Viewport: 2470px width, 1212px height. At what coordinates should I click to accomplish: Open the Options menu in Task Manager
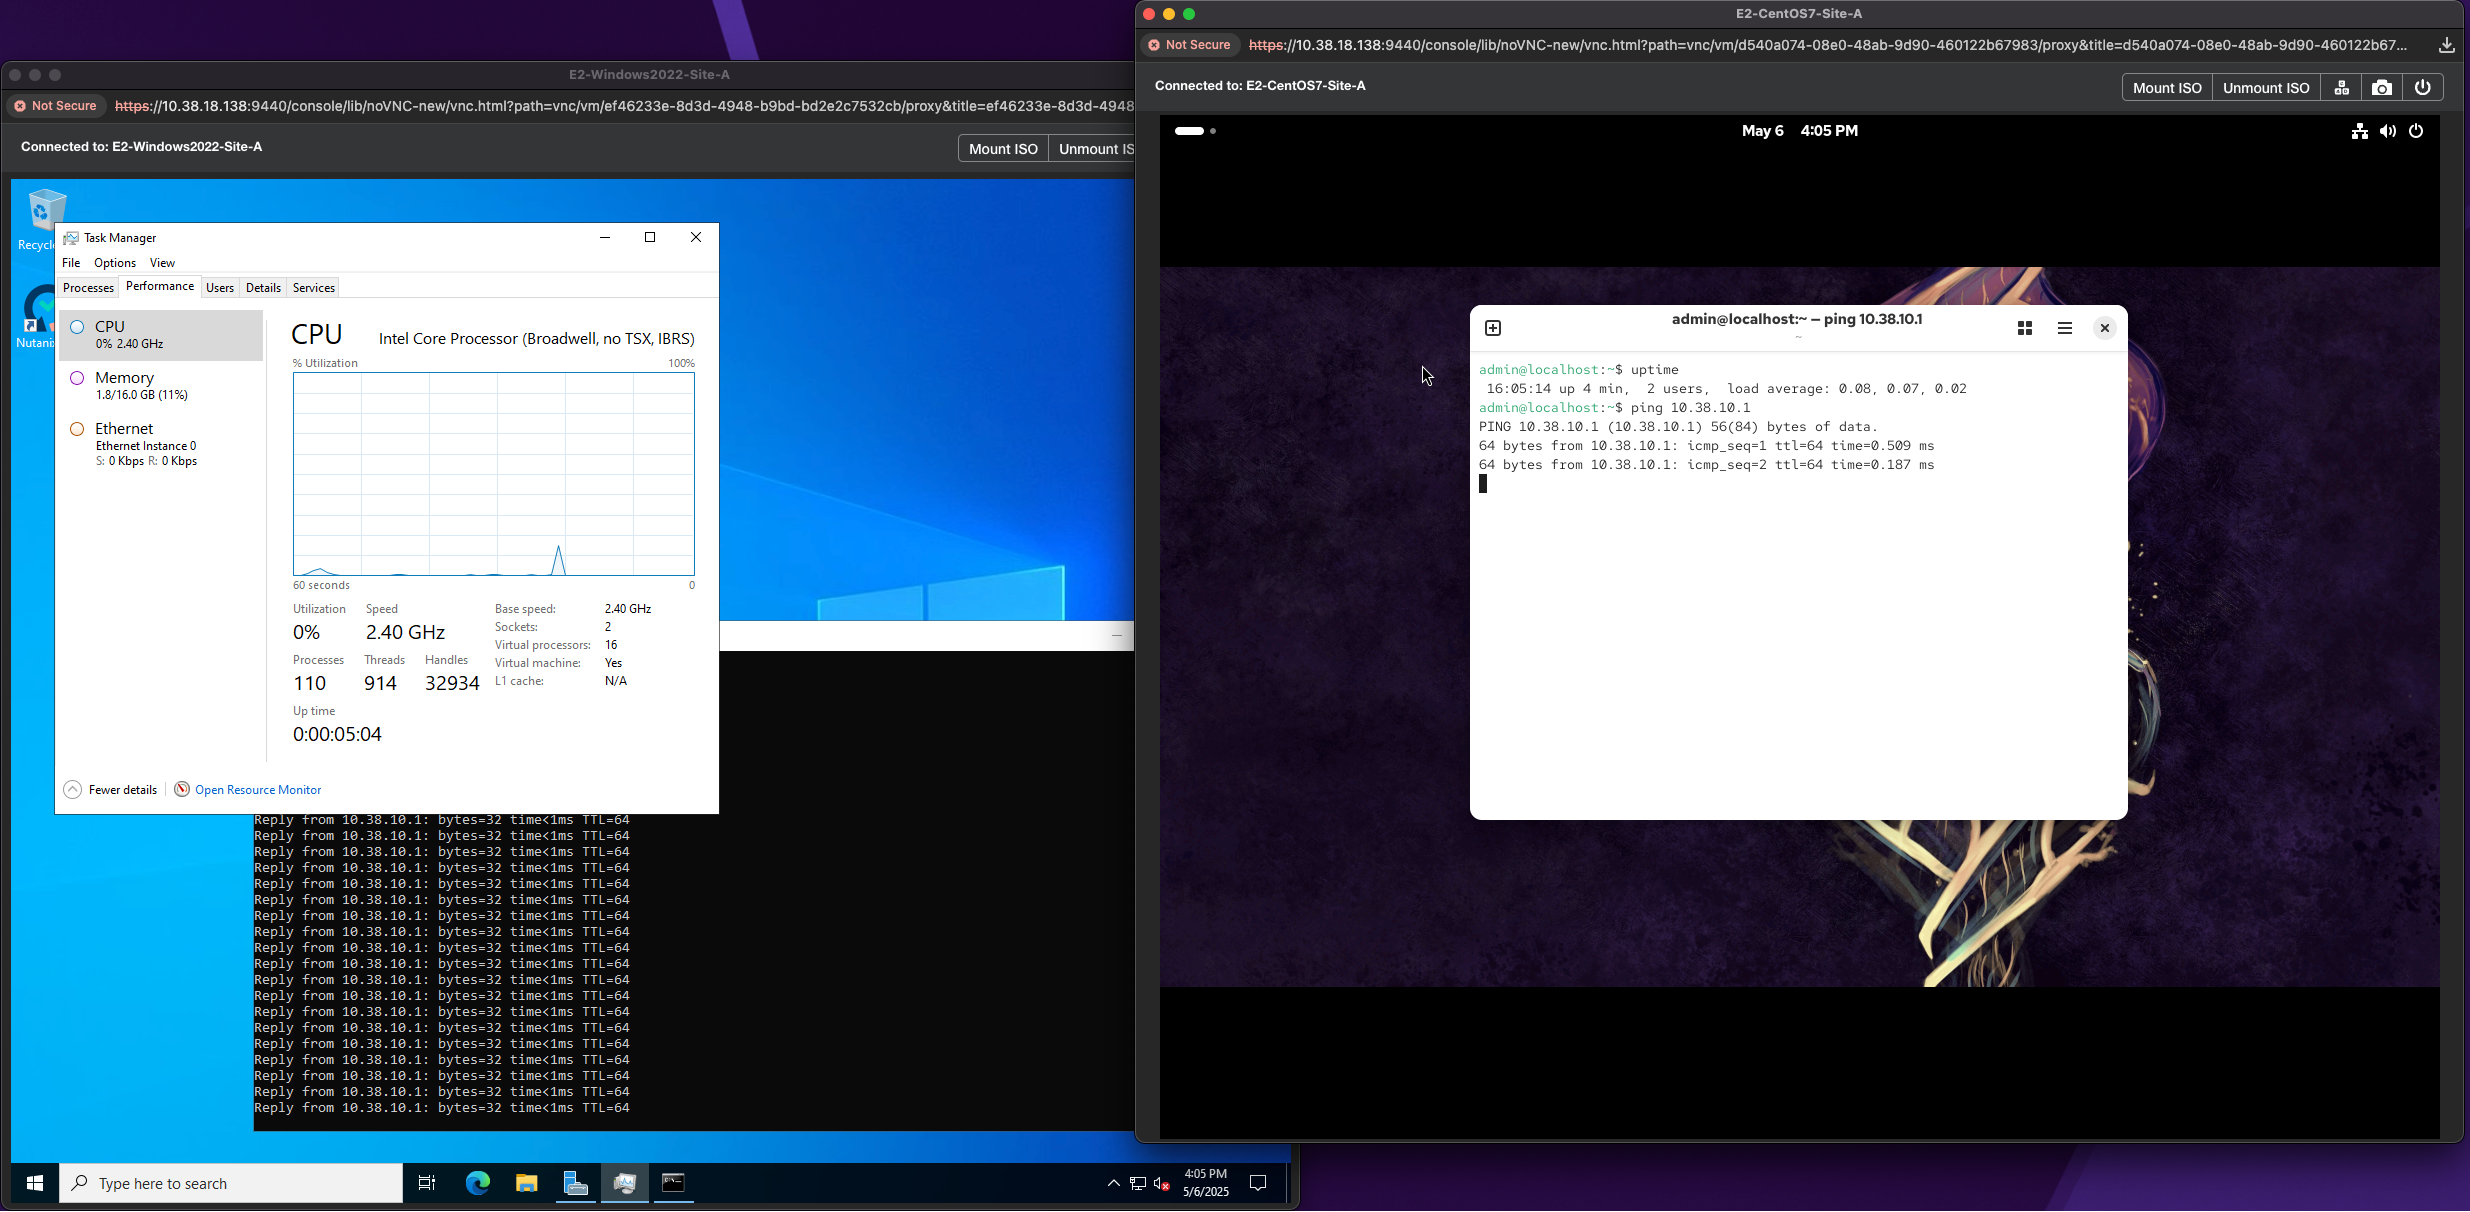point(115,263)
